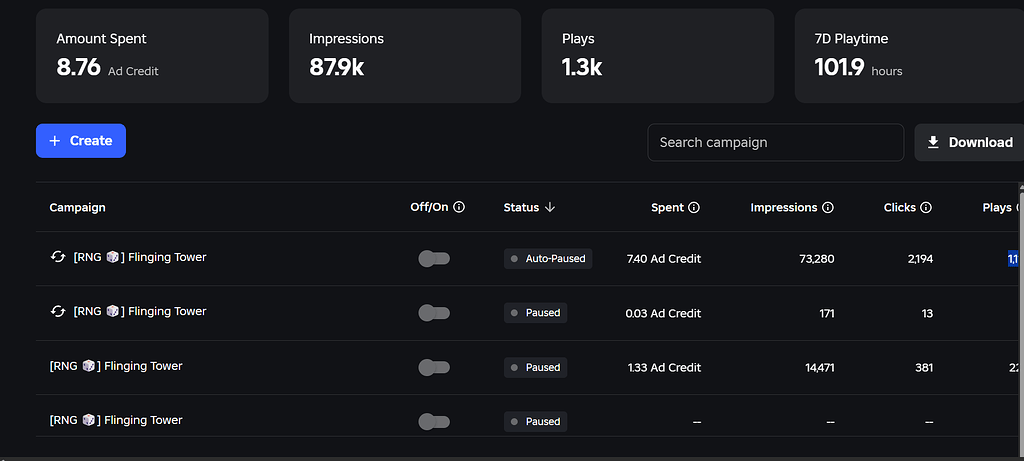The height and width of the screenshot is (461, 1024).
Task: Click the sync icon beside the second Flinging Tower campaign
Action: (x=58, y=311)
